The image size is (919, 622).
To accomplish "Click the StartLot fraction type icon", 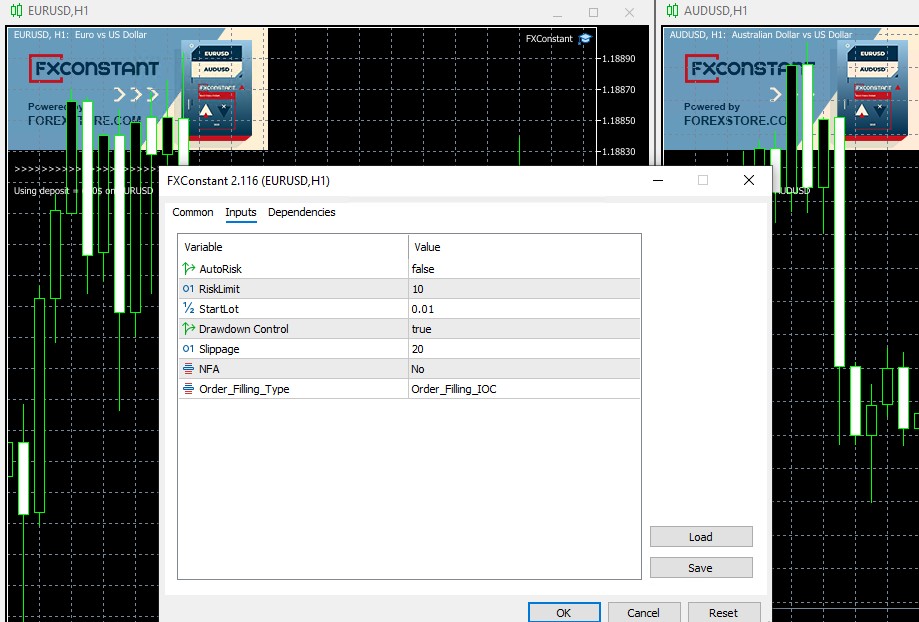I will 189,309.
